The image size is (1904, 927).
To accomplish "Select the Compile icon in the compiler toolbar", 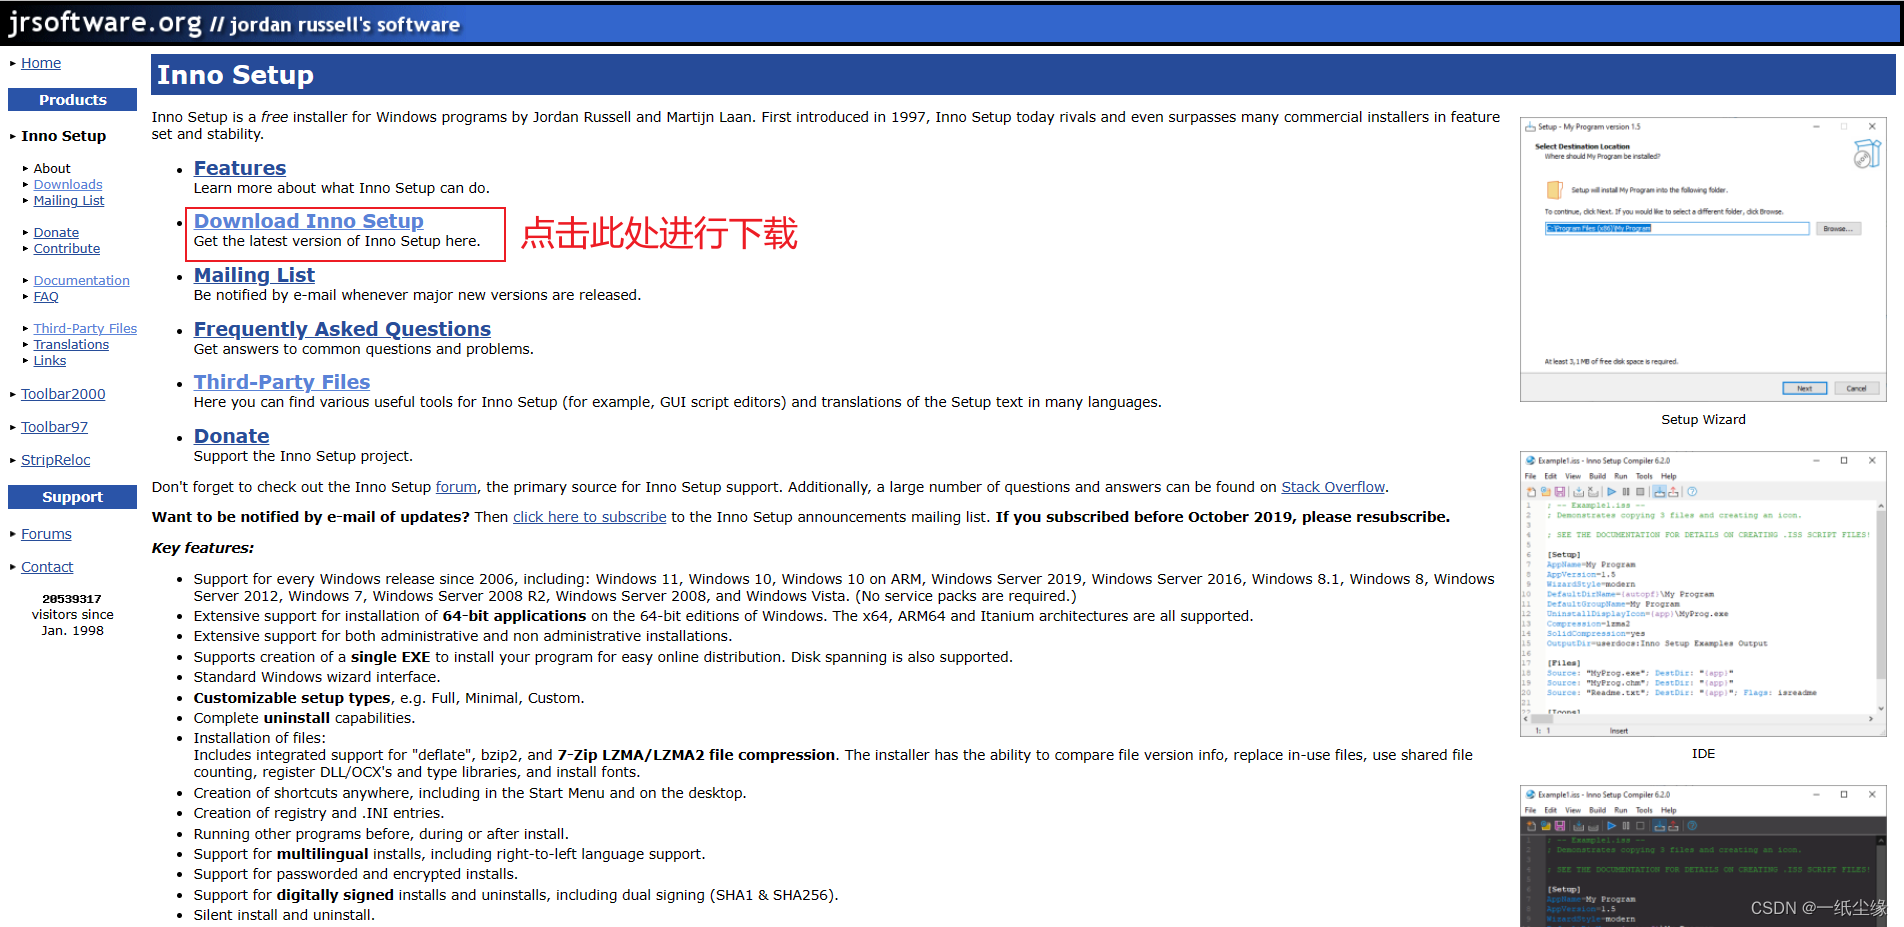I will coord(1578,492).
